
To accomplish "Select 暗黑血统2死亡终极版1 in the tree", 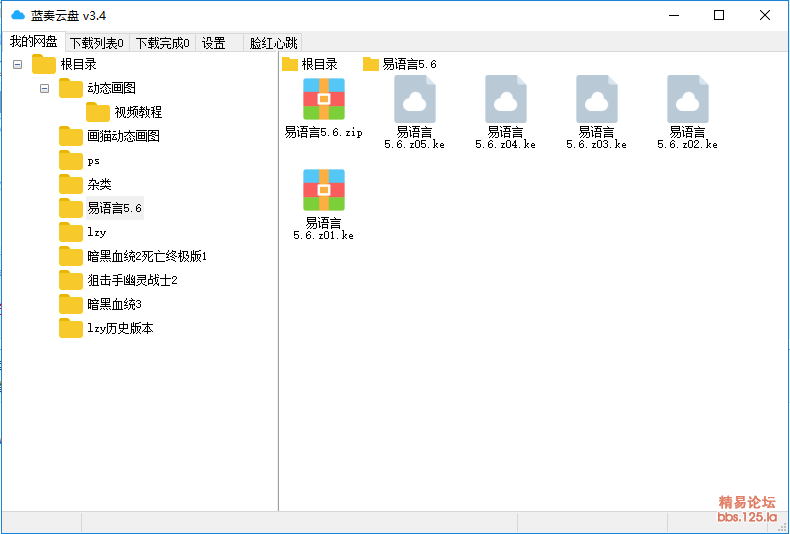I will click(x=147, y=256).
